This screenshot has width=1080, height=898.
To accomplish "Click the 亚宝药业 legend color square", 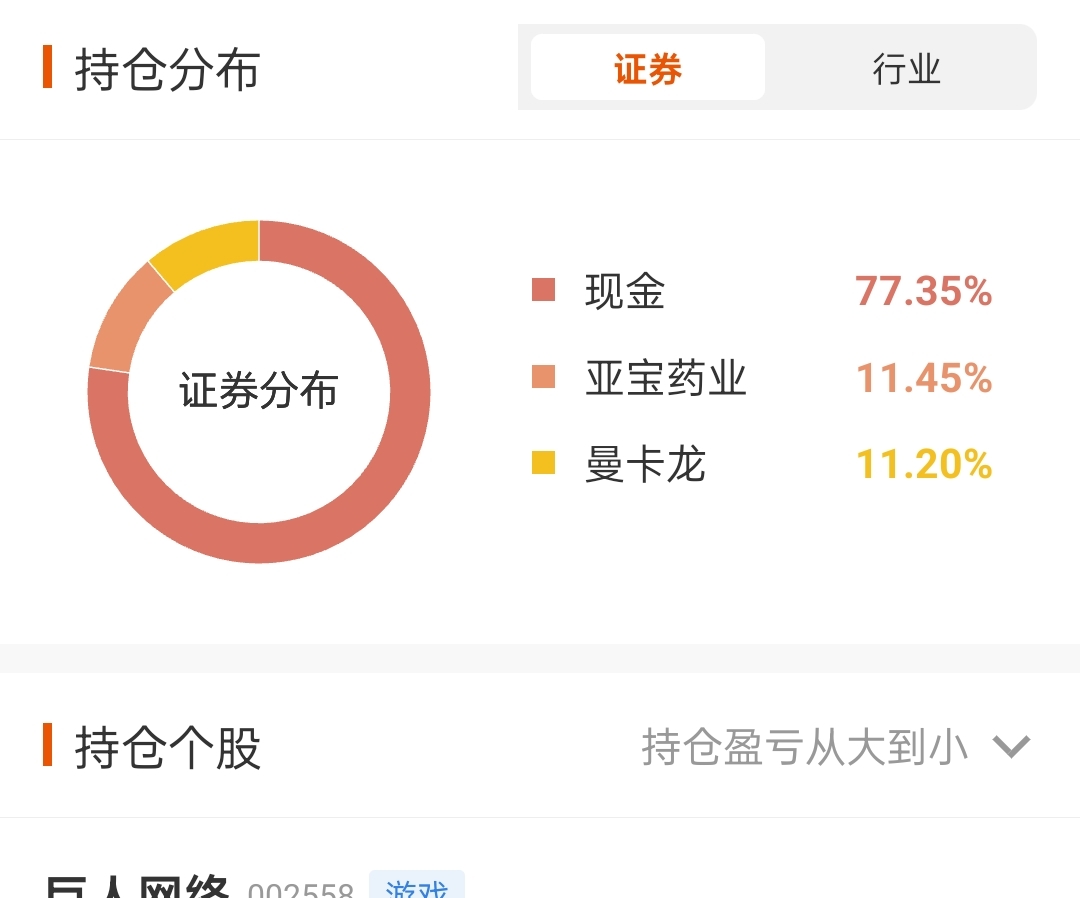I will (543, 377).
